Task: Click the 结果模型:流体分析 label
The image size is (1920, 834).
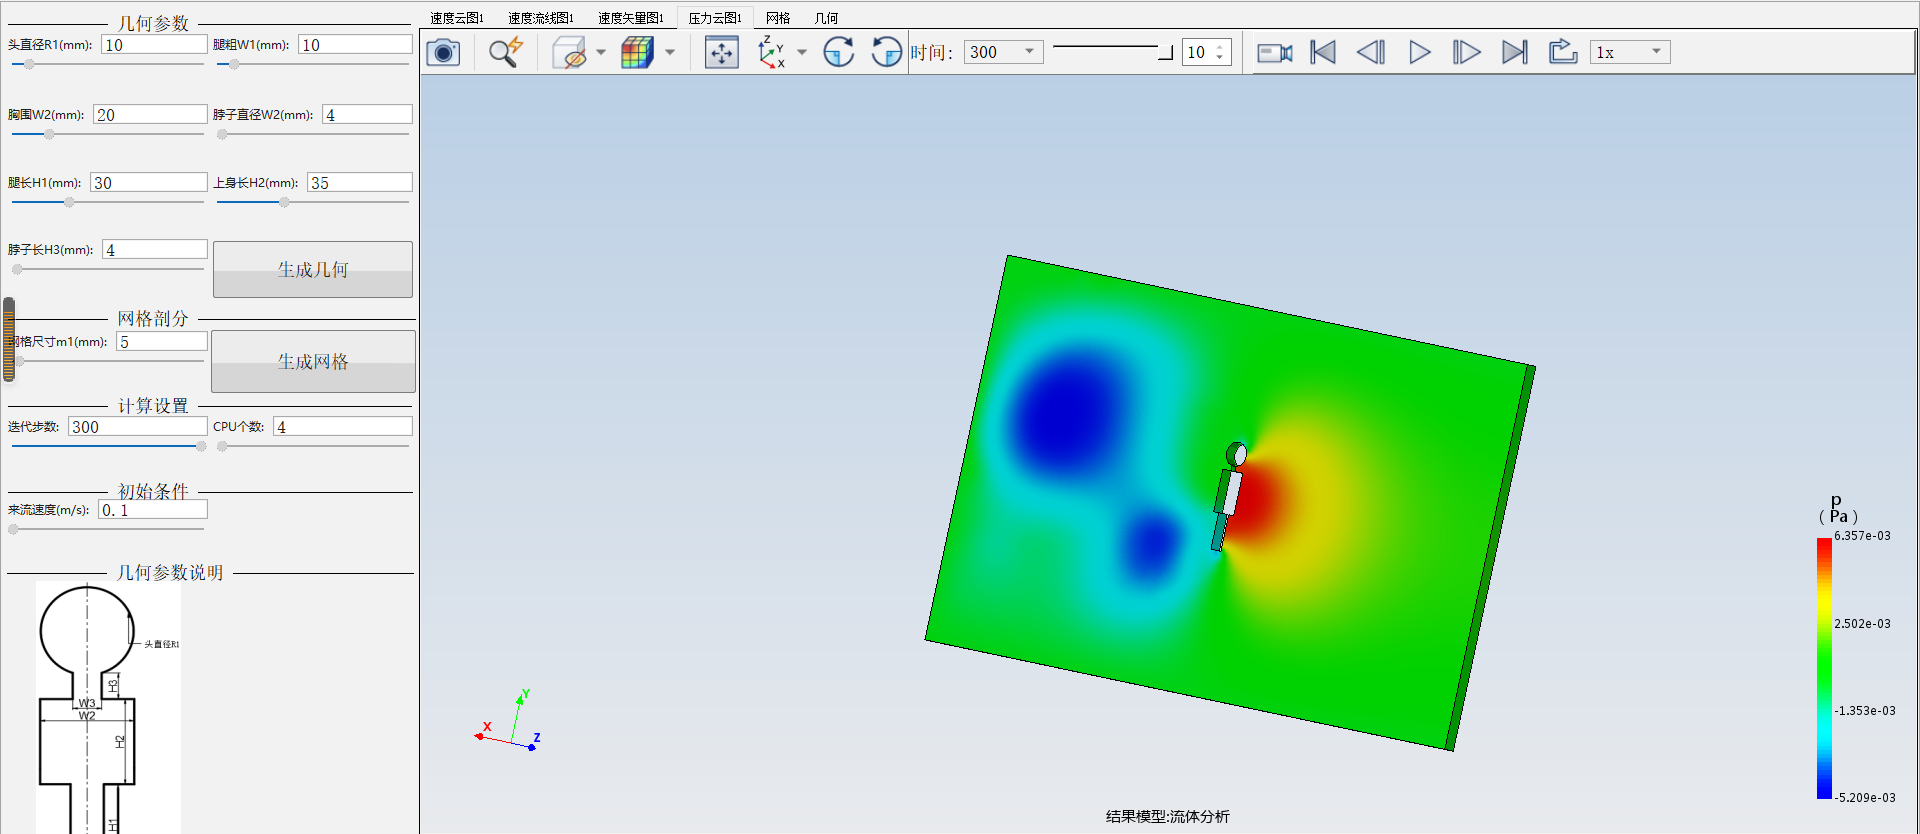Action: [x=1168, y=817]
